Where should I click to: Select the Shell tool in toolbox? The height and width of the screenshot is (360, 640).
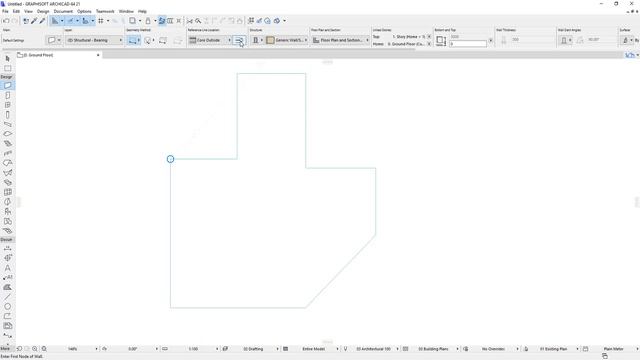7,173
